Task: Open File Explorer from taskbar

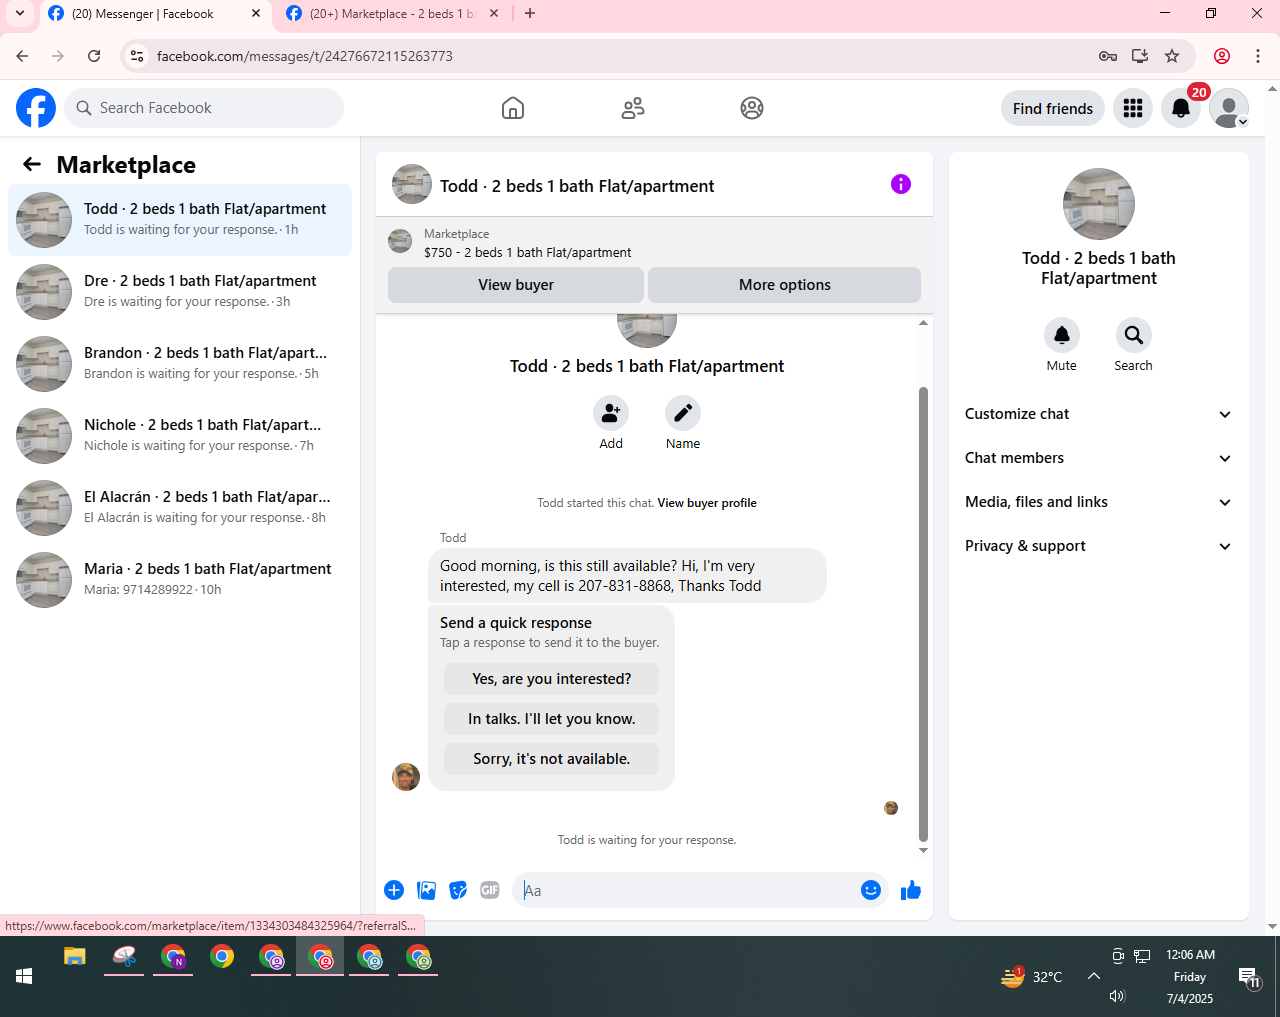Action: [x=75, y=957]
